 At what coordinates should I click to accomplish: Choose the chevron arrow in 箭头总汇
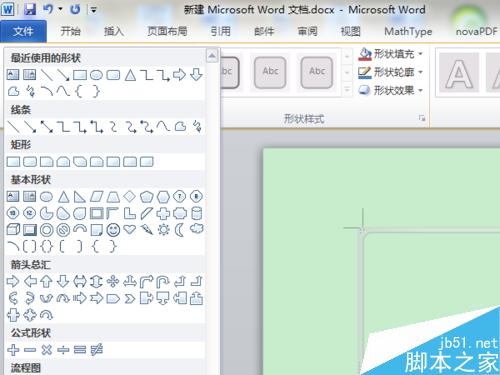(x=130, y=299)
